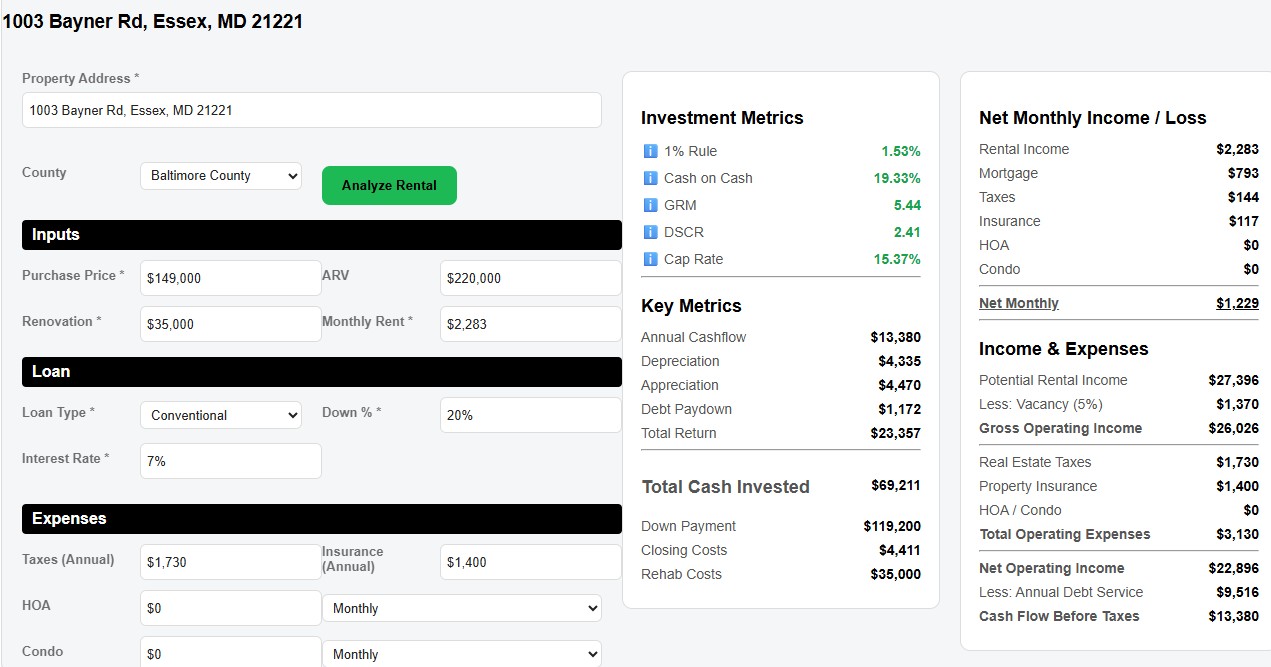
Task: Open the County dropdown
Action: 221,176
